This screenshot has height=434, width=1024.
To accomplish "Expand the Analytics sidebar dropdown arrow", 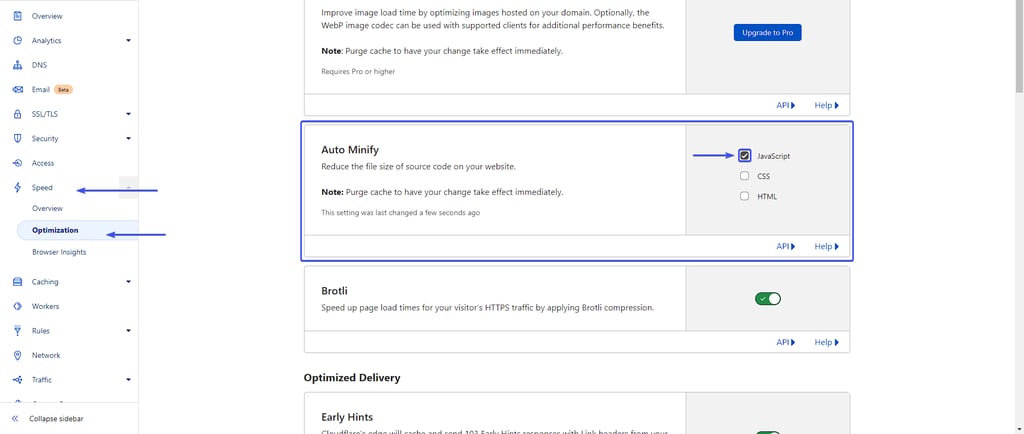I will pos(129,40).
